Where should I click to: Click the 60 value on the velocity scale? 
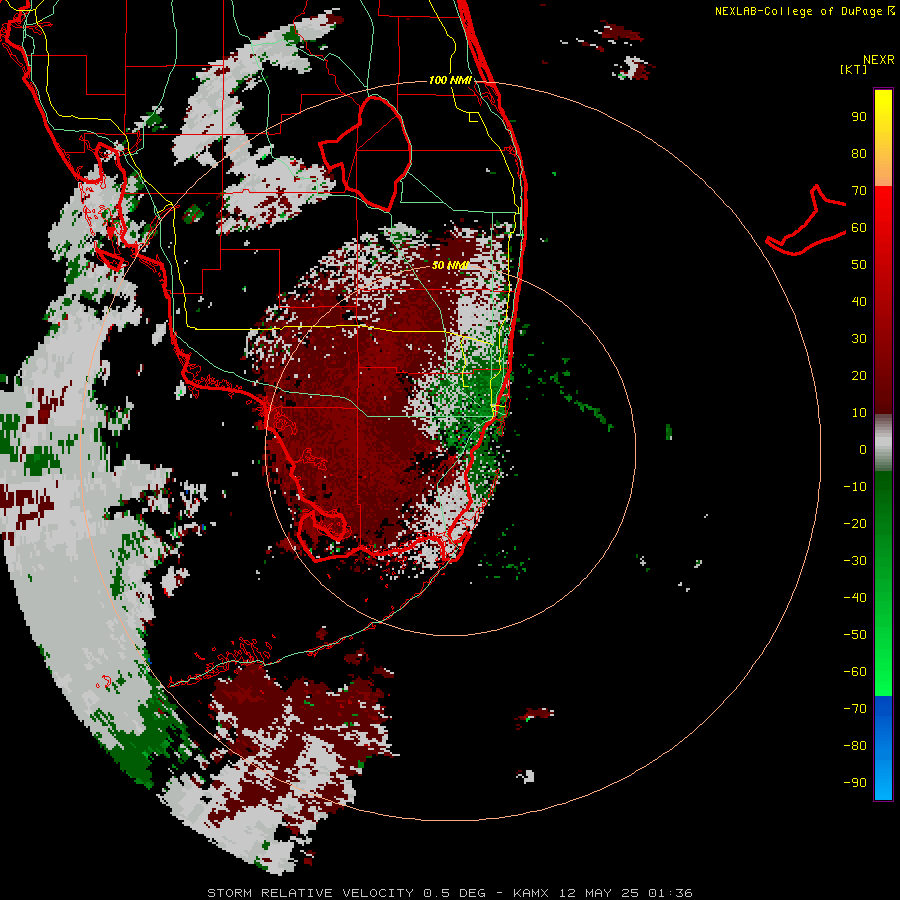(859, 228)
